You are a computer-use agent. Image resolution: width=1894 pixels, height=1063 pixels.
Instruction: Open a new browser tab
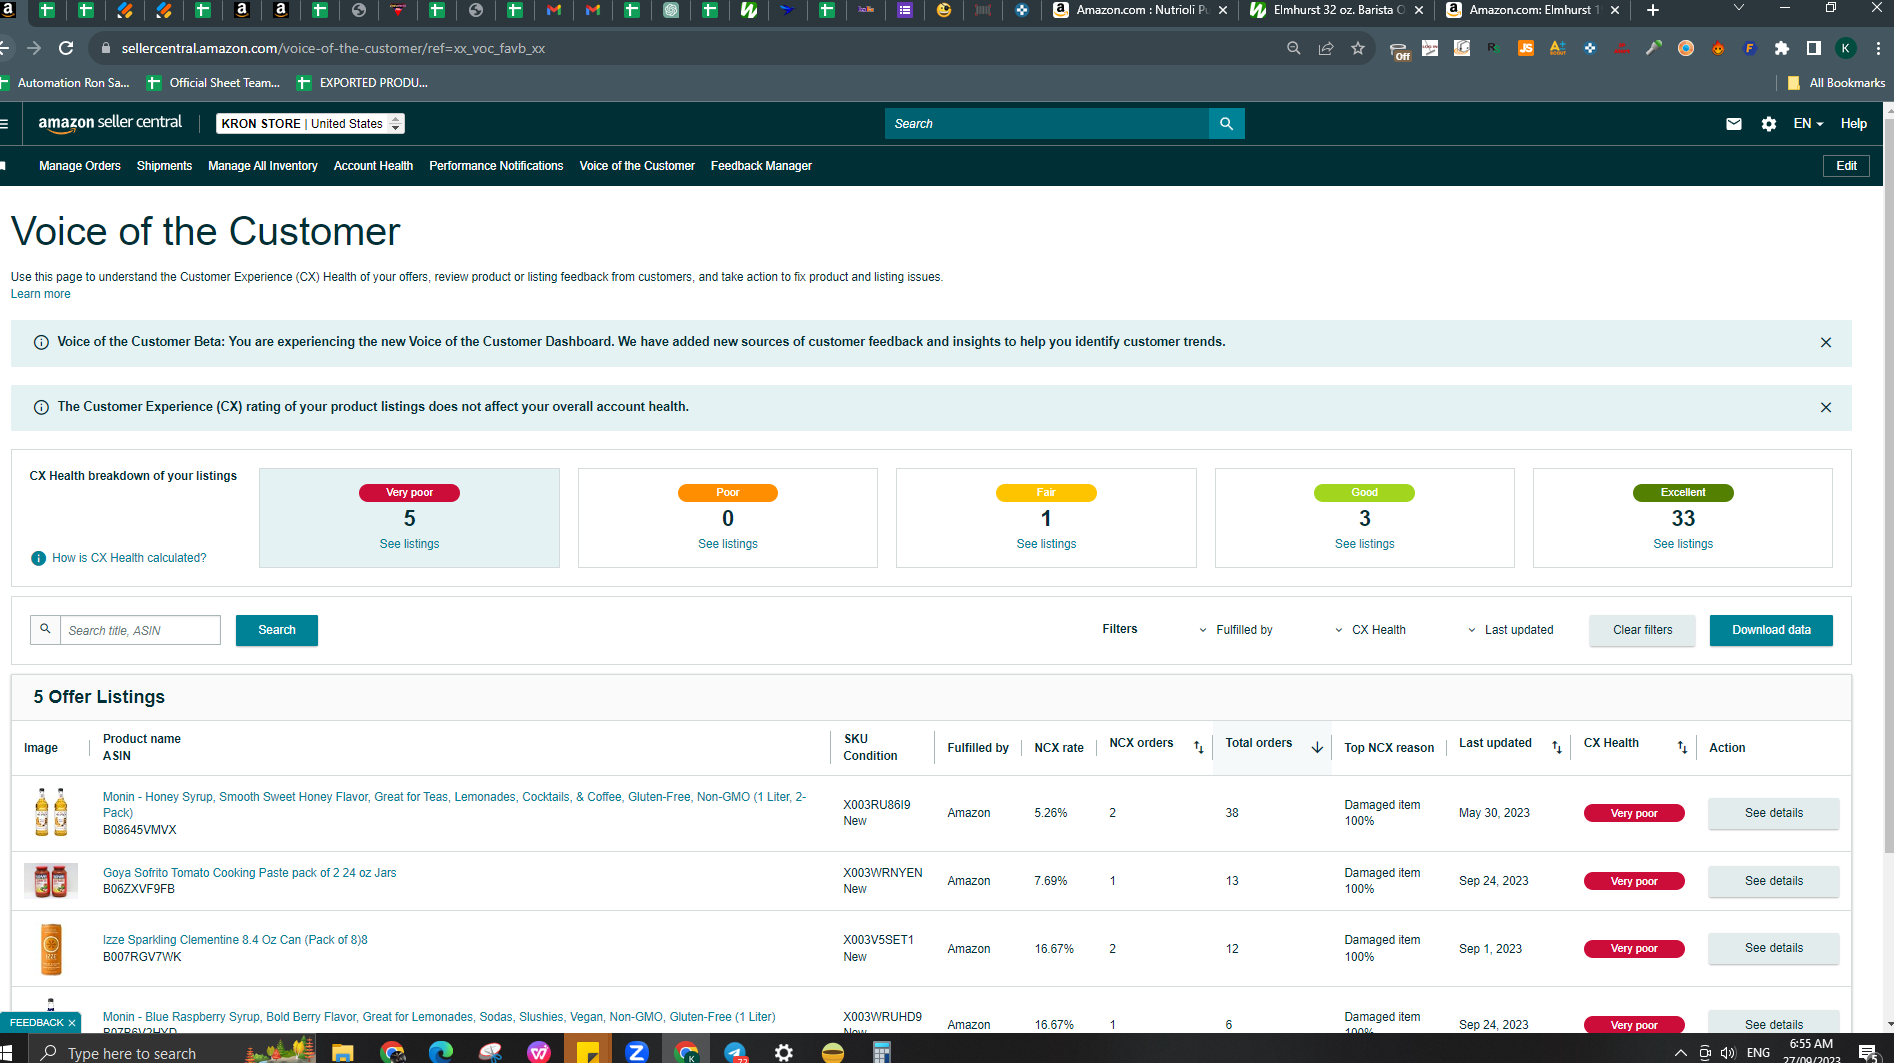pyautogui.click(x=1653, y=10)
